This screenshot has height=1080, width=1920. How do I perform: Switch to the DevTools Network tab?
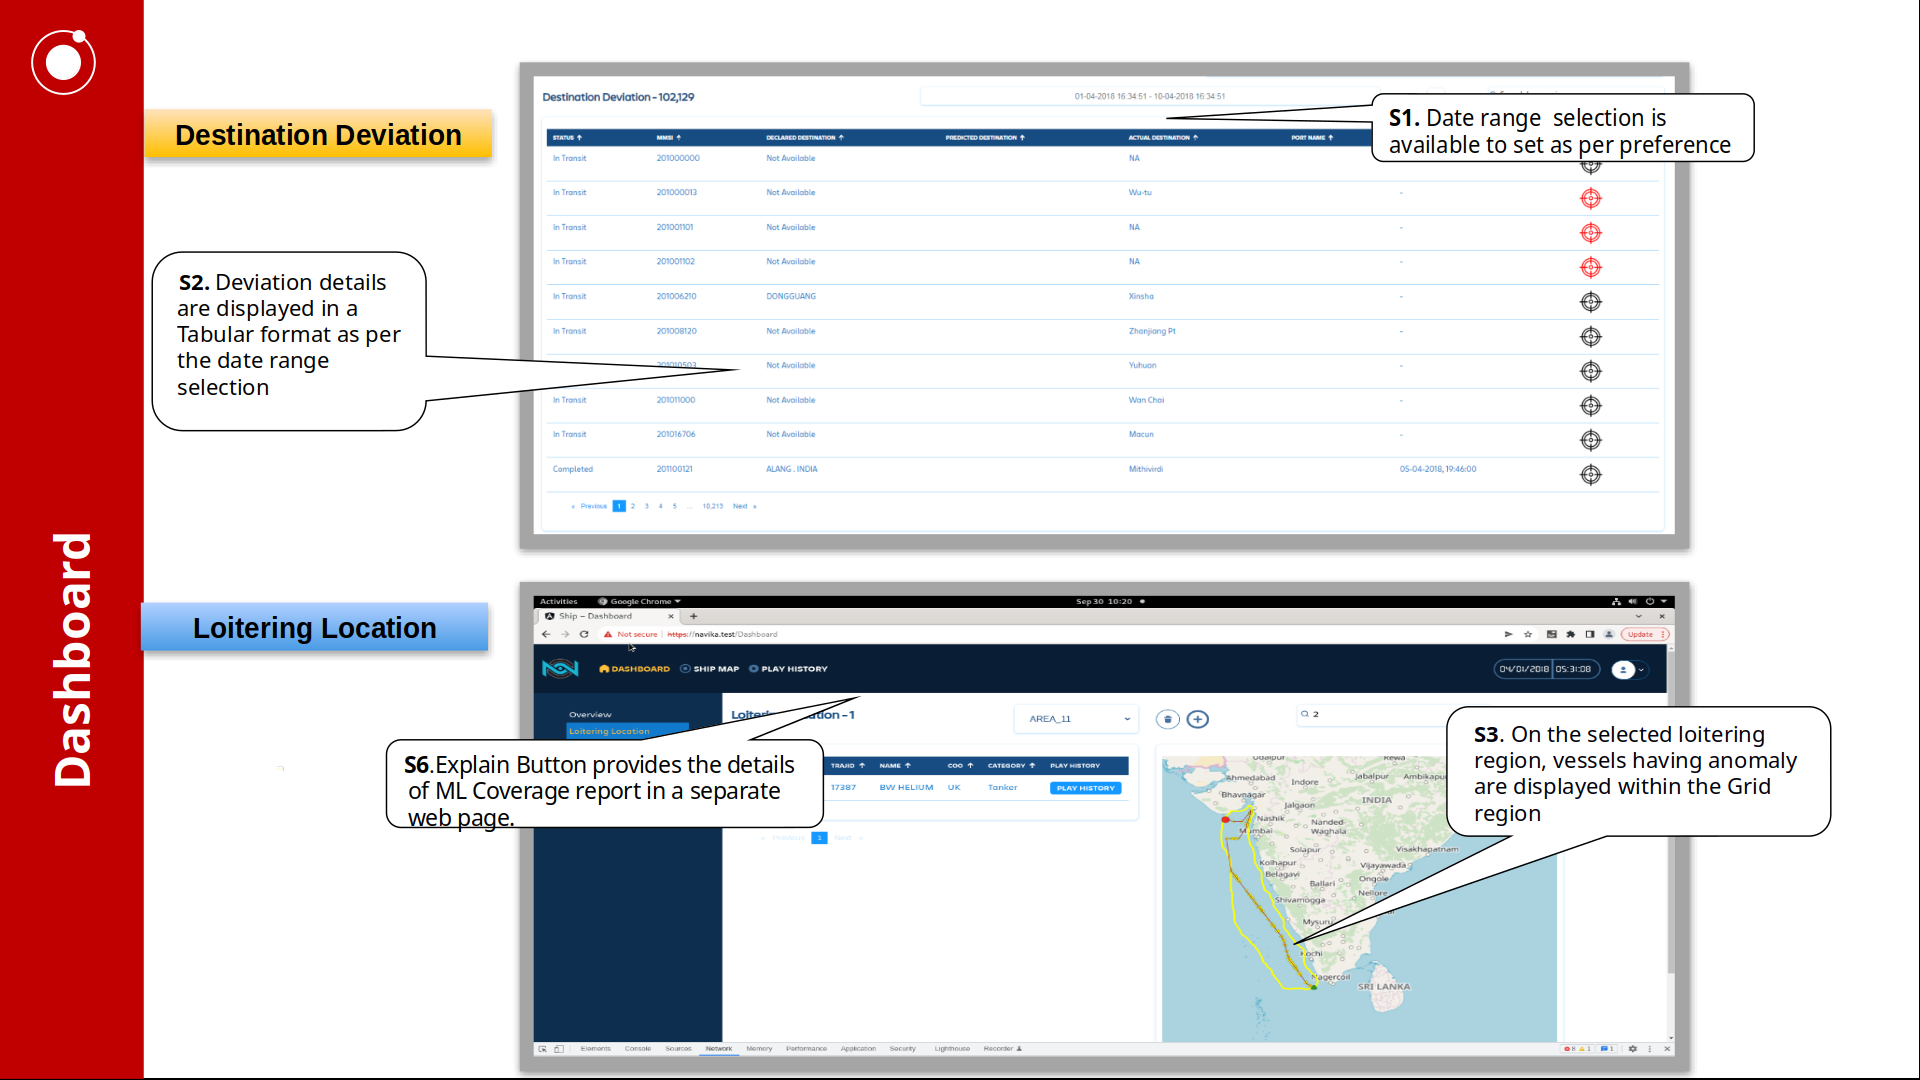coord(719,1049)
